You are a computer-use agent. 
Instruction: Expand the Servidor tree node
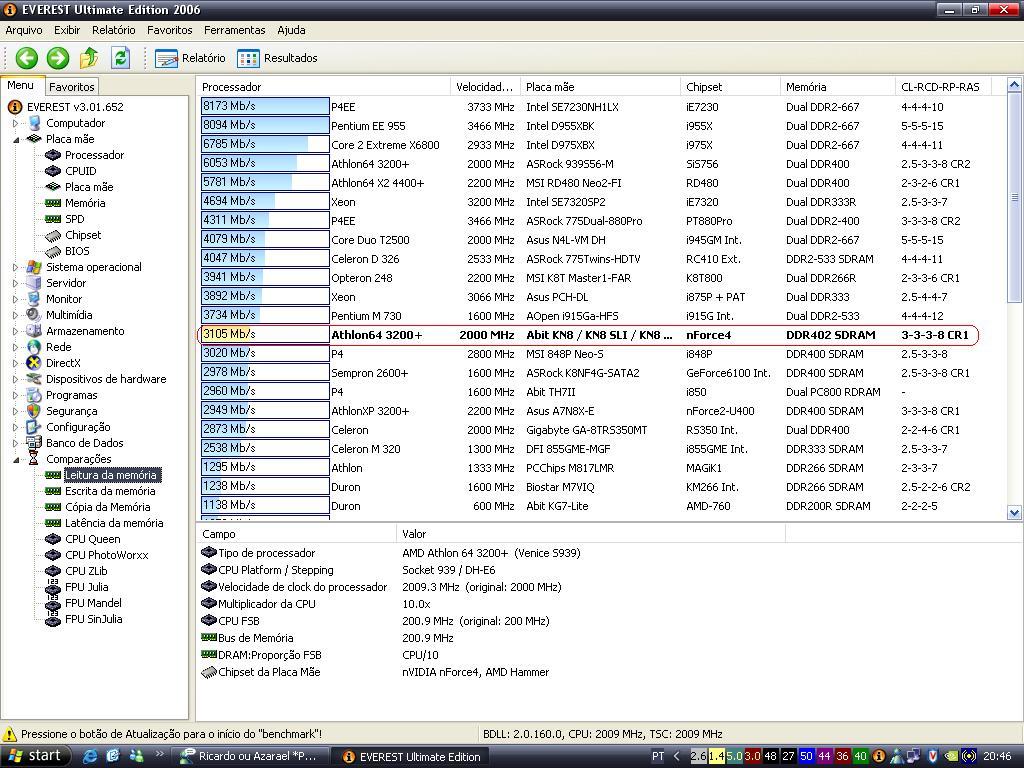16,283
